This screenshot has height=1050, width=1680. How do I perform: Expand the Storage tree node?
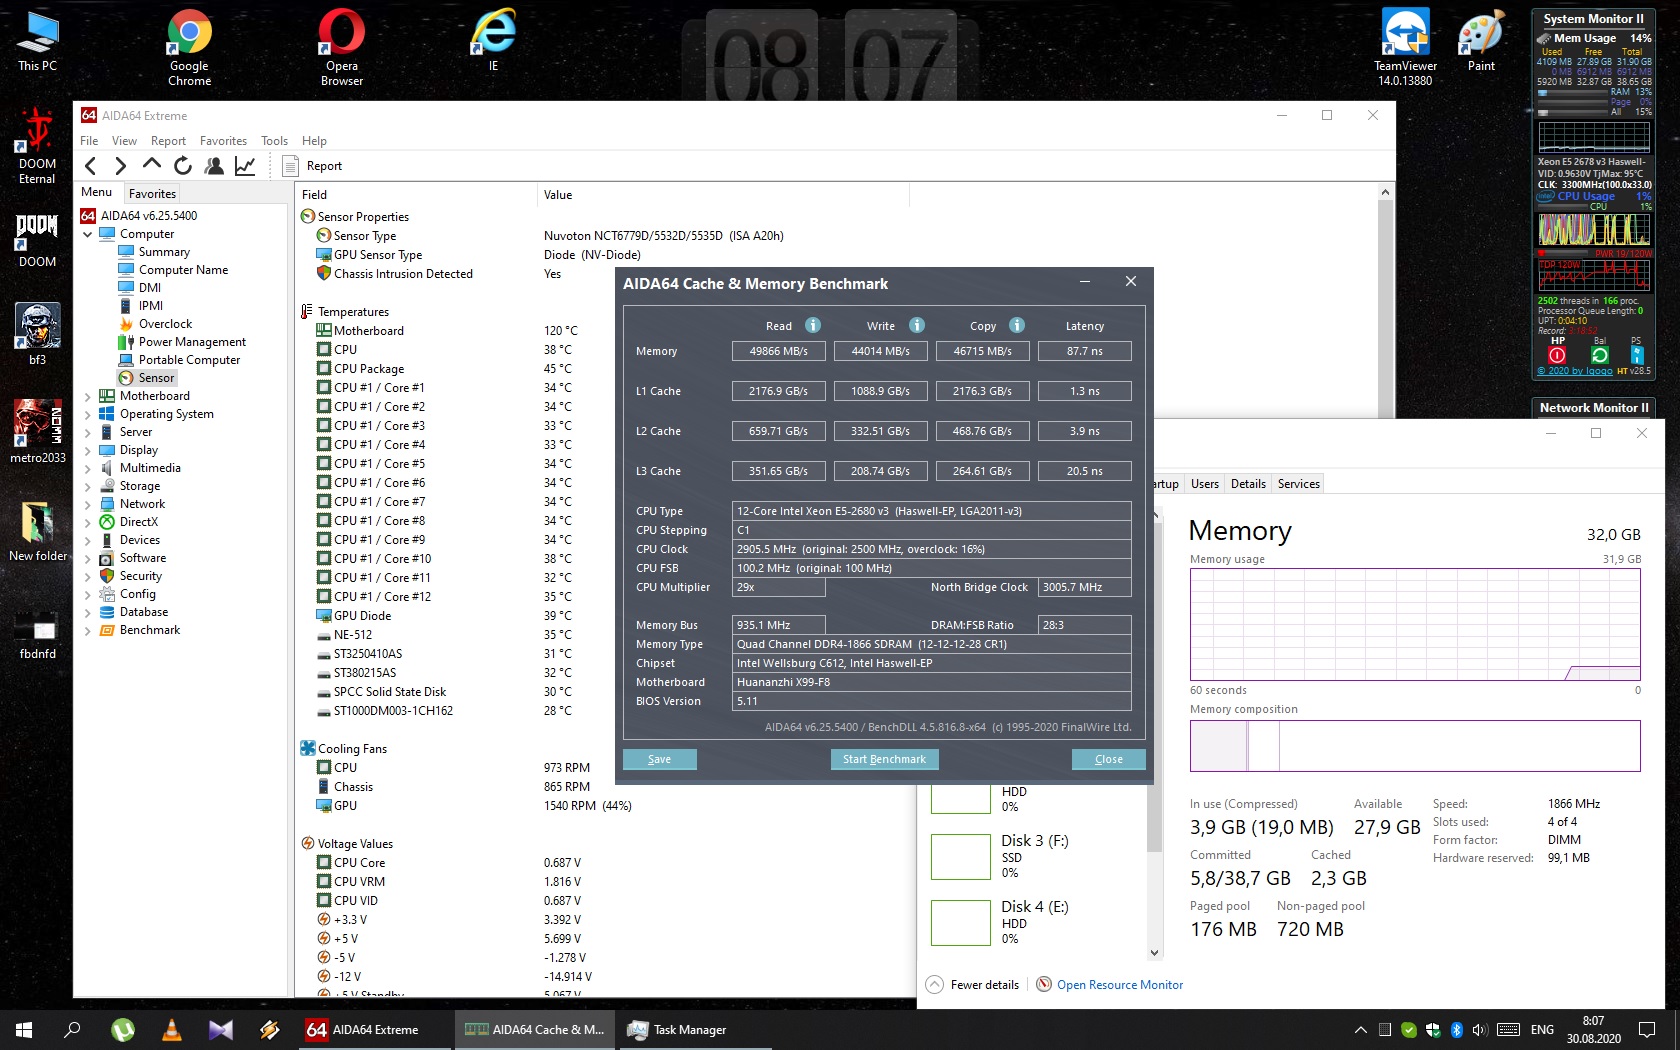87,486
